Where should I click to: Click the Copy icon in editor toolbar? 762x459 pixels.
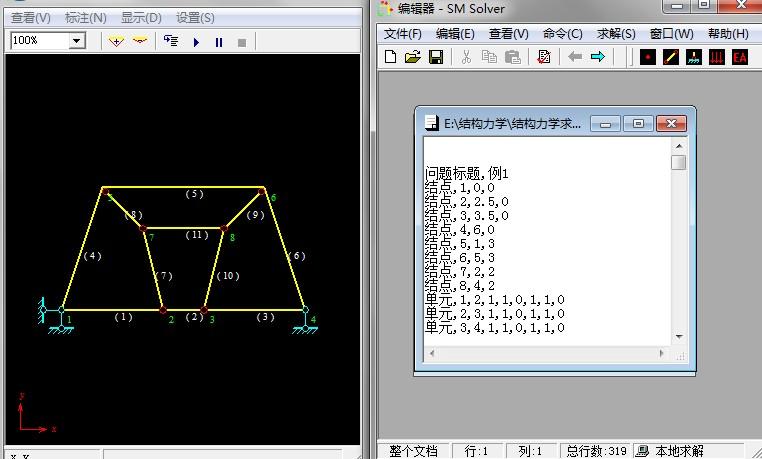[x=489, y=57]
